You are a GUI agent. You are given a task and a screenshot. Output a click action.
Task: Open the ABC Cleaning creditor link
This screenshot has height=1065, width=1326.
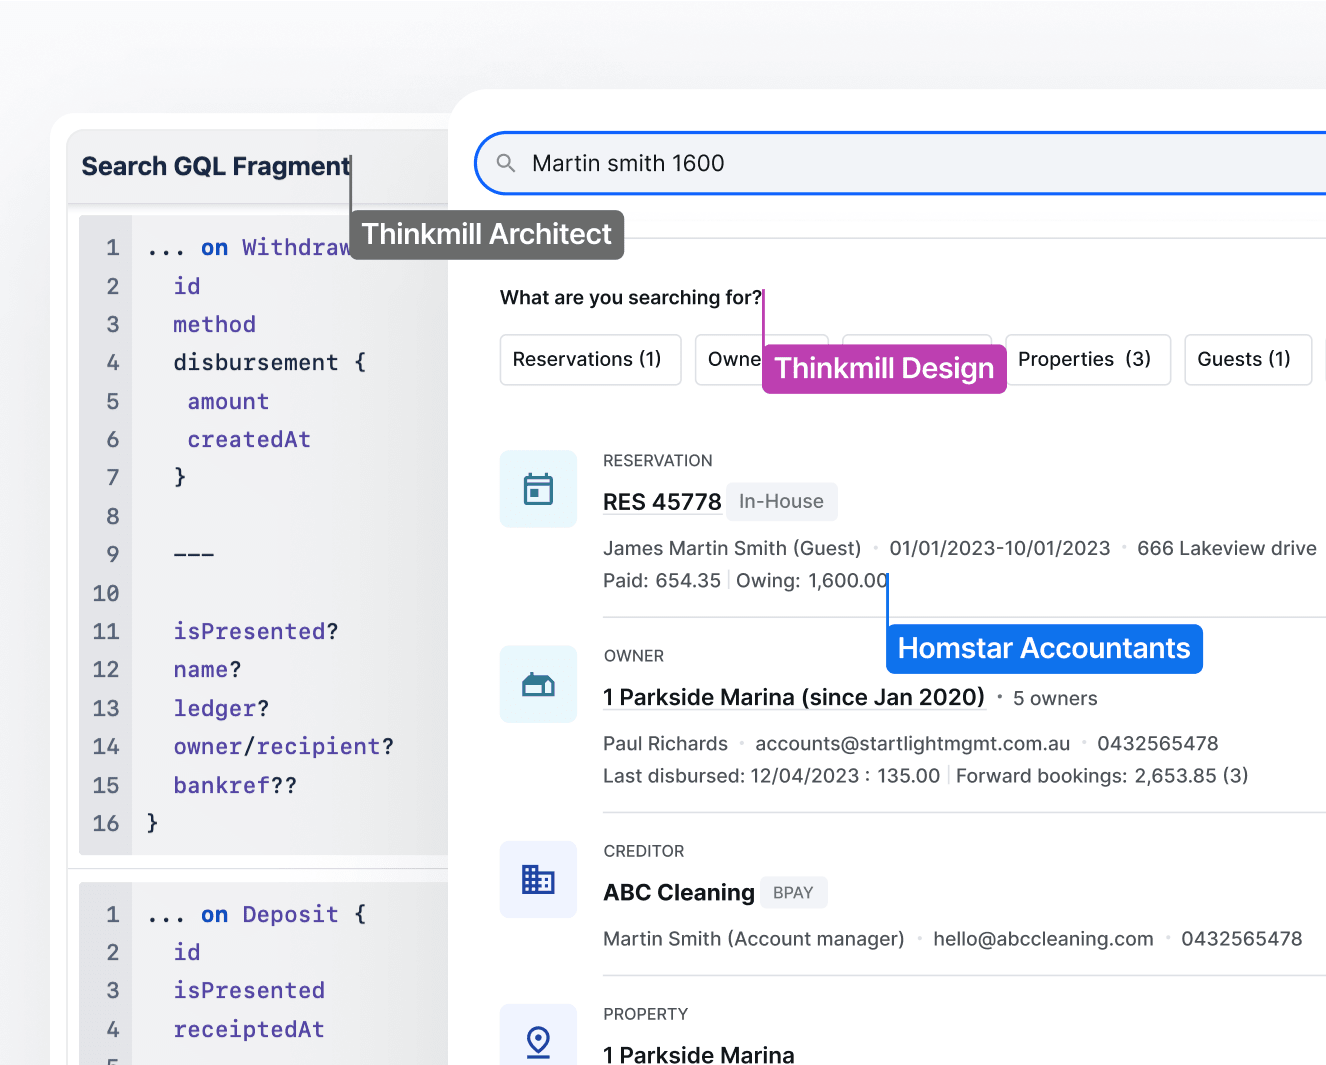679,892
